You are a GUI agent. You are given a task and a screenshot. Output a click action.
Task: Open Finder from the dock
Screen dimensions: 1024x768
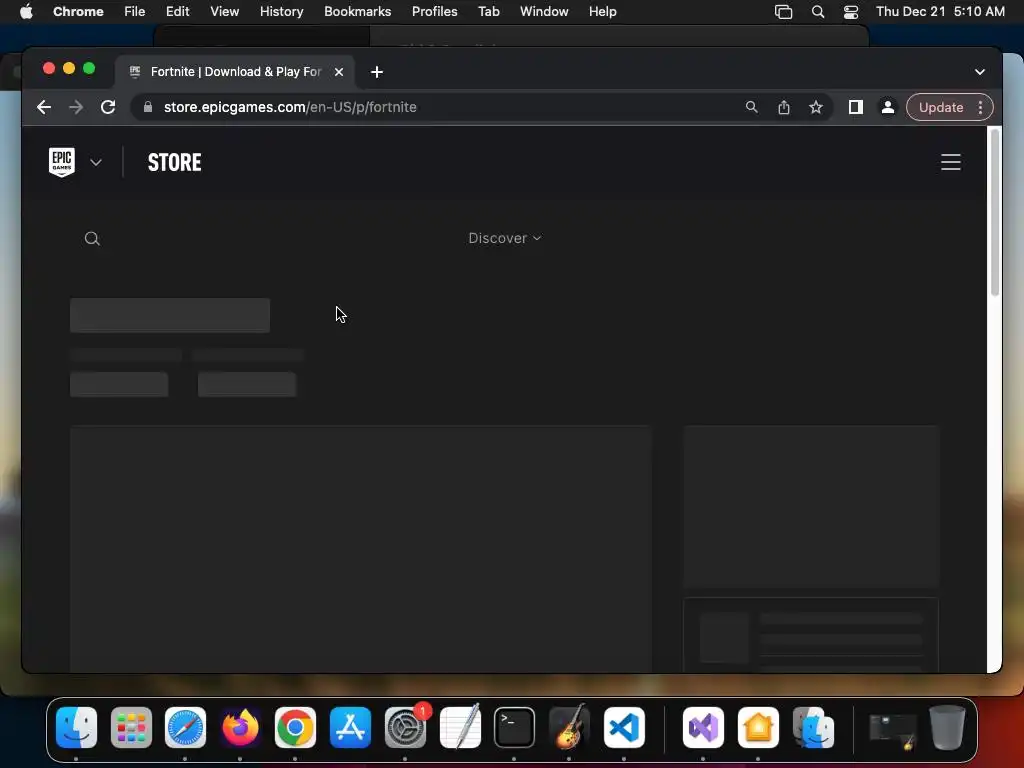tap(76, 728)
